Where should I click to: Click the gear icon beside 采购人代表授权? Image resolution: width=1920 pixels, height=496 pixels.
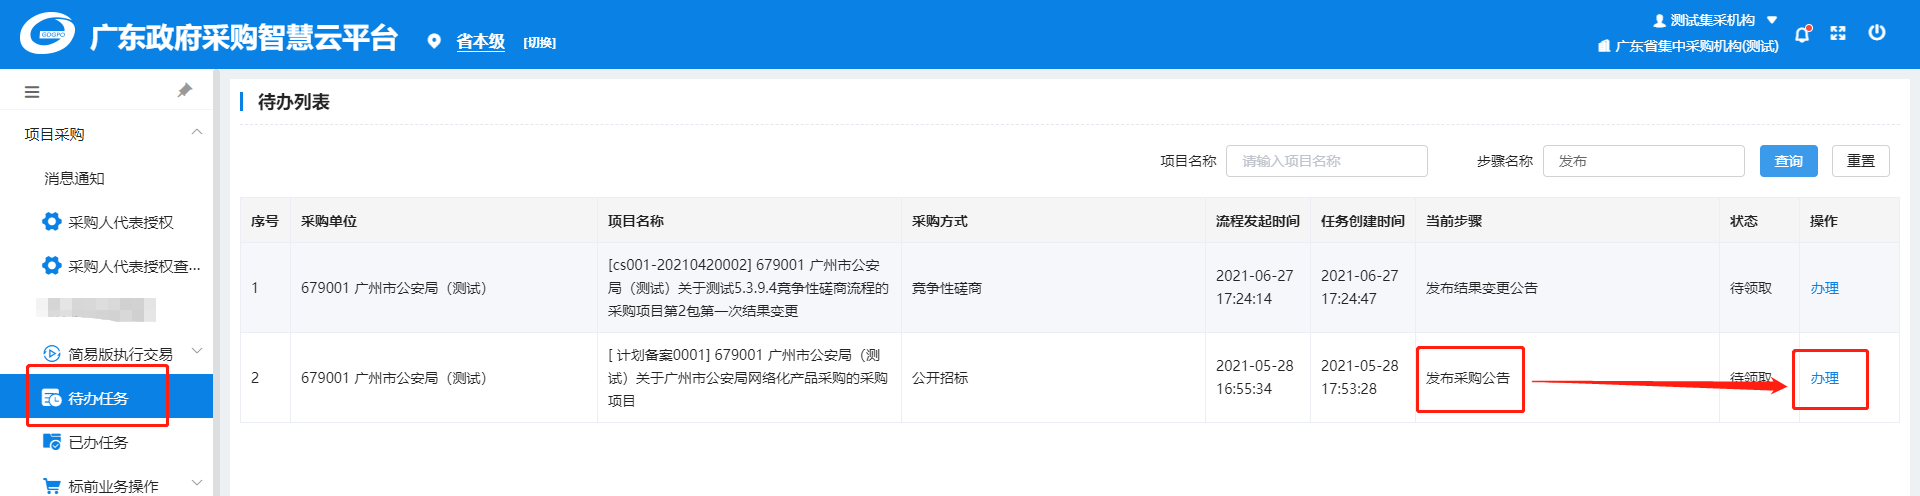coord(52,222)
